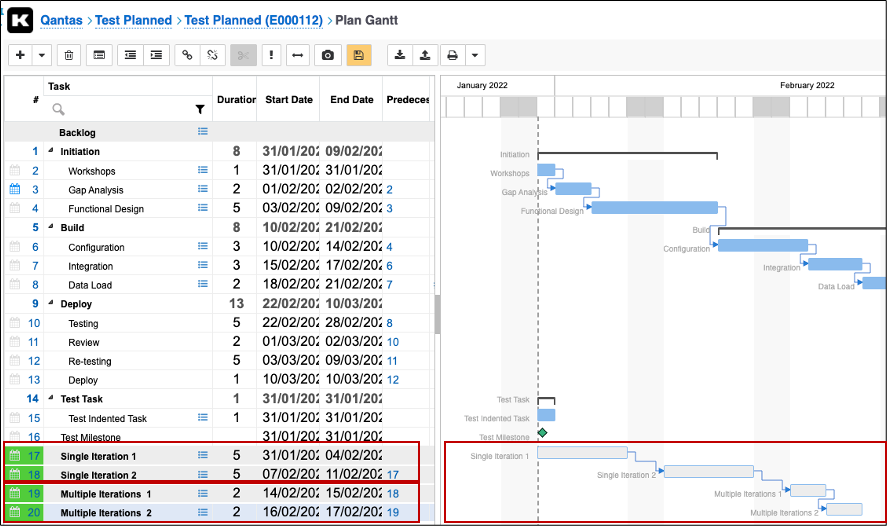The height and width of the screenshot is (526, 887).
Task: Click the Workshops Gantt bar
Action: pos(546,170)
